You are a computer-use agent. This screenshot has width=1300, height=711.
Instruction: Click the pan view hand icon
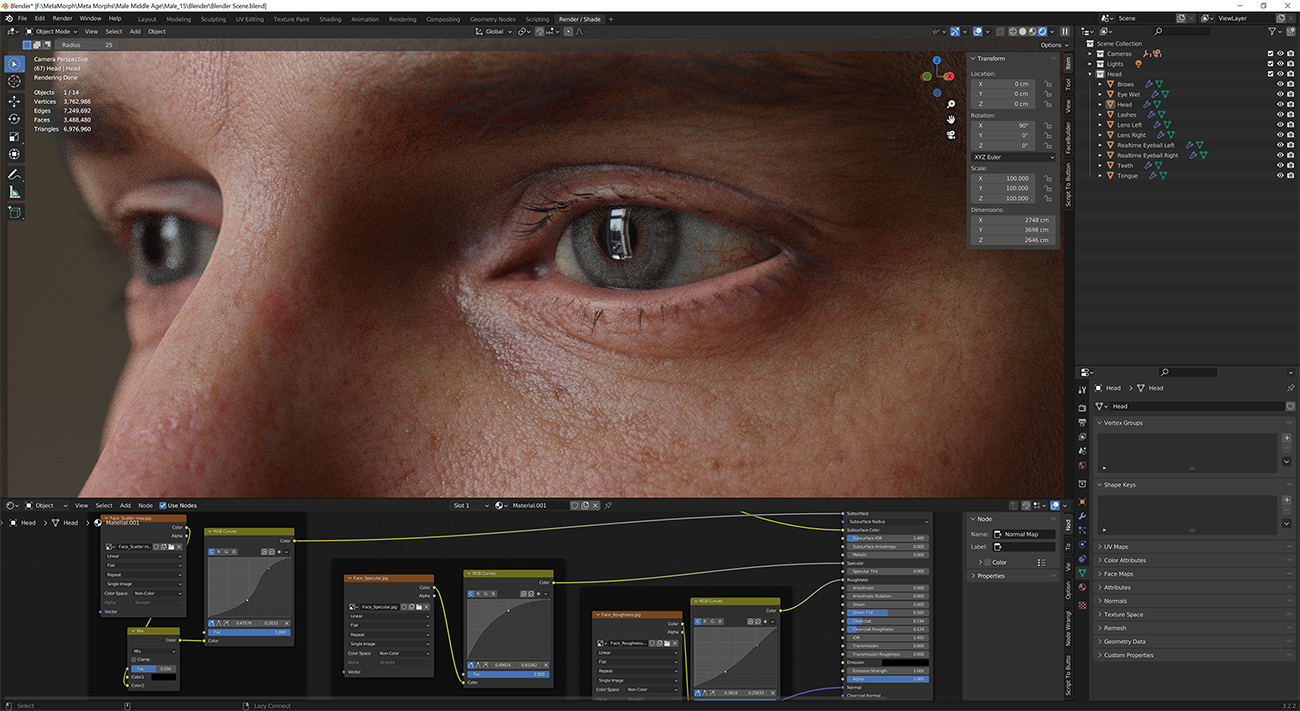pos(951,119)
